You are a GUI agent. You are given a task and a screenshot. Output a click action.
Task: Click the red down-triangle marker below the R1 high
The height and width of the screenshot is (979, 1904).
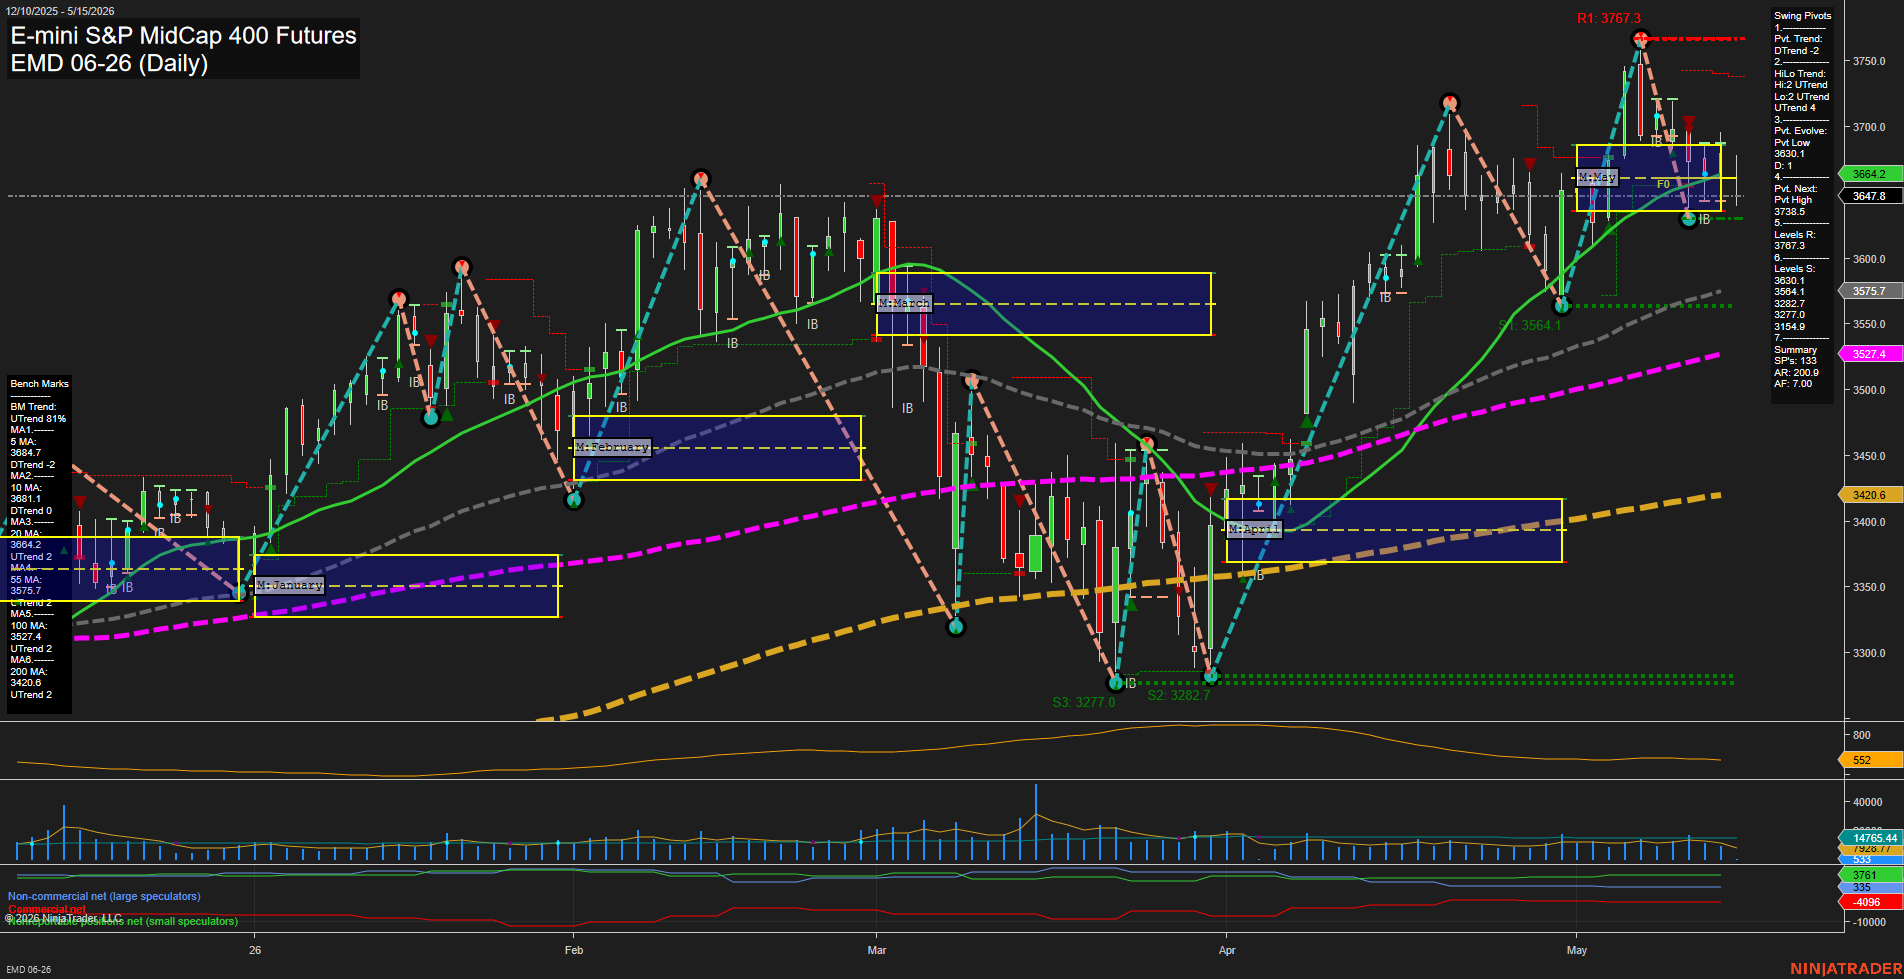click(x=1689, y=123)
